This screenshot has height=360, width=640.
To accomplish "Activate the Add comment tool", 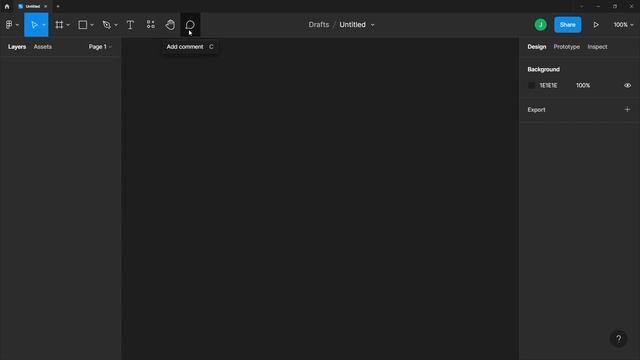I will pos(190,25).
